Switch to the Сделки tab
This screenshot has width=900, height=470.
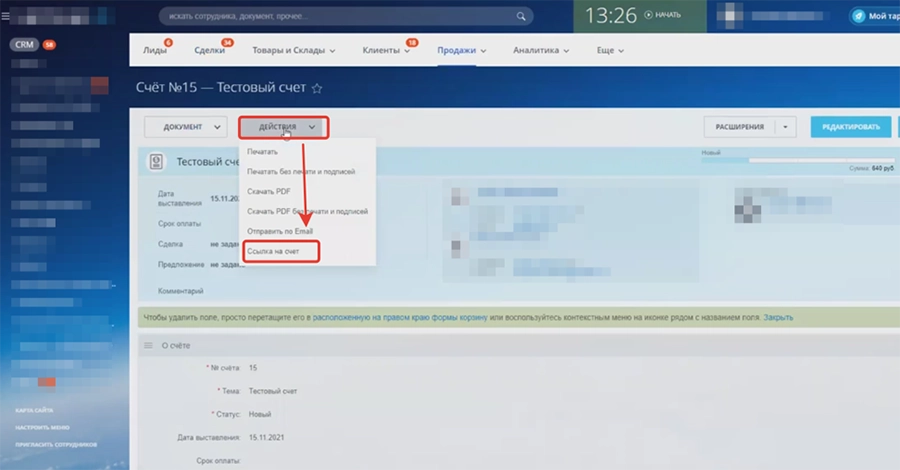tap(210, 50)
